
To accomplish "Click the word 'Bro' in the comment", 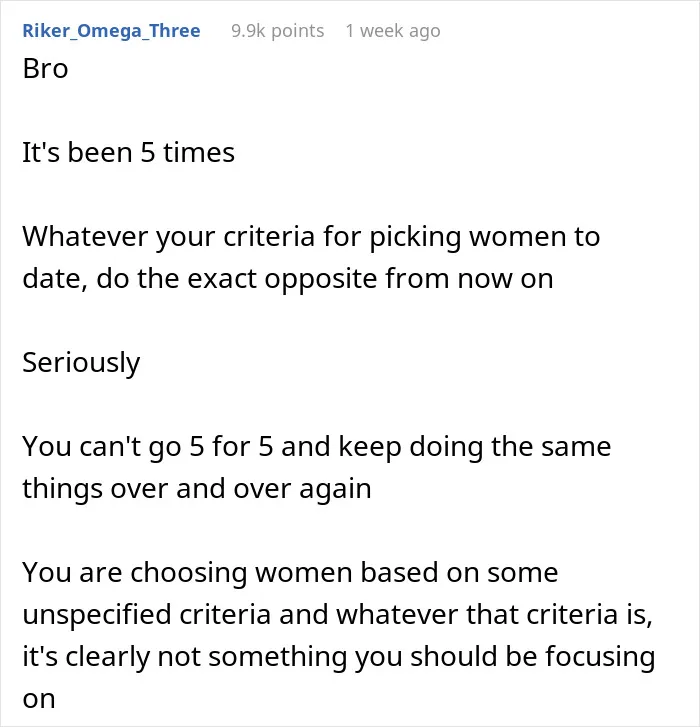I will tap(45, 69).
